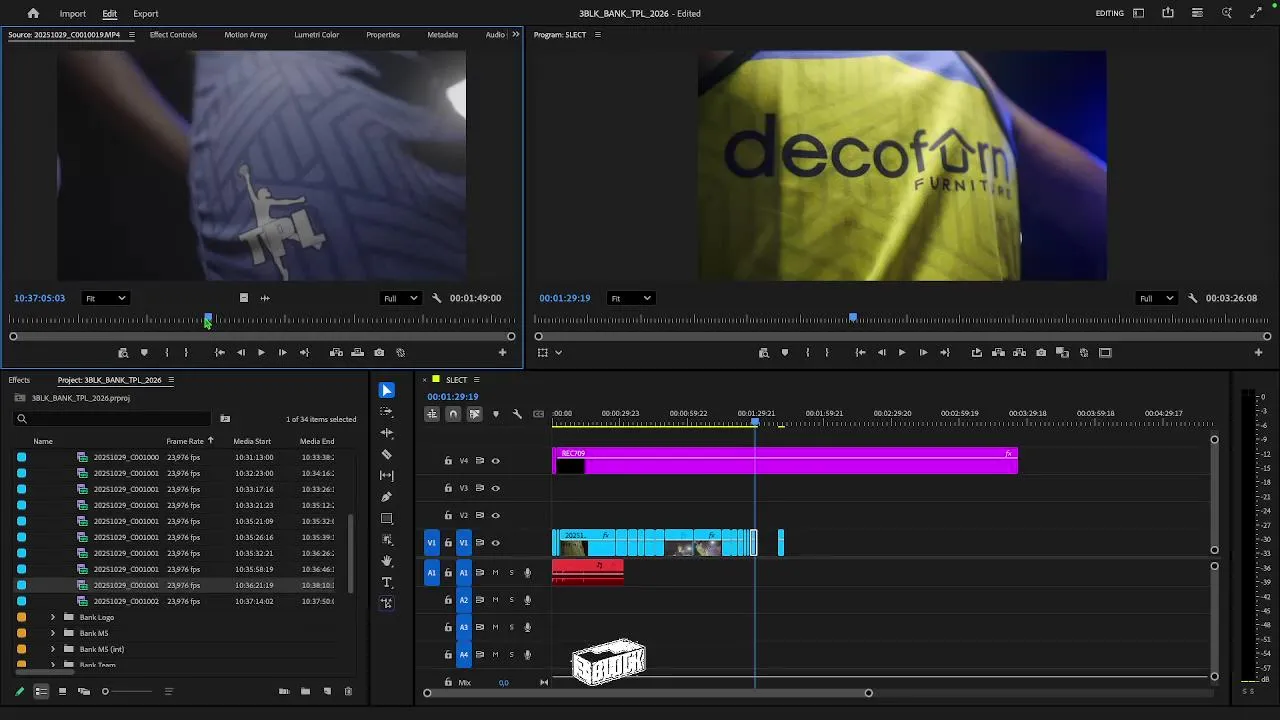Toggle V4 track output eye
Image resolution: width=1280 pixels, height=720 pixels.
(x=495, y=461)
